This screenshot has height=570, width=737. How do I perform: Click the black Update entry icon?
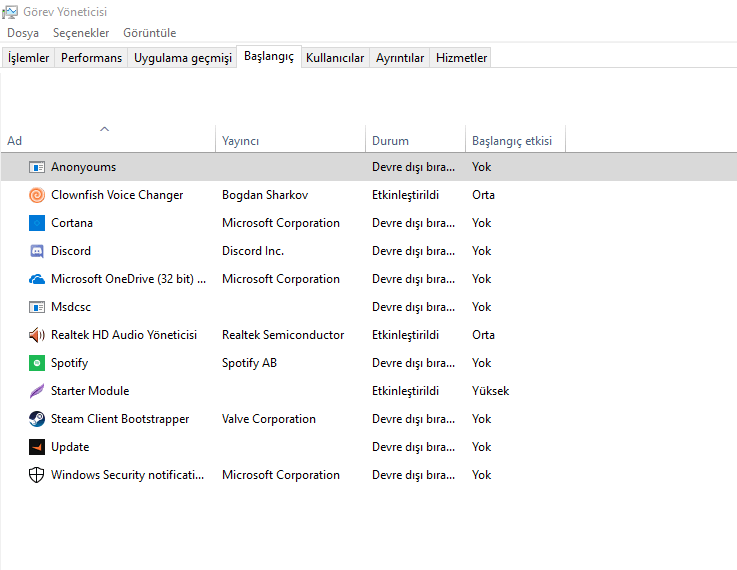(x=37, y=447)
